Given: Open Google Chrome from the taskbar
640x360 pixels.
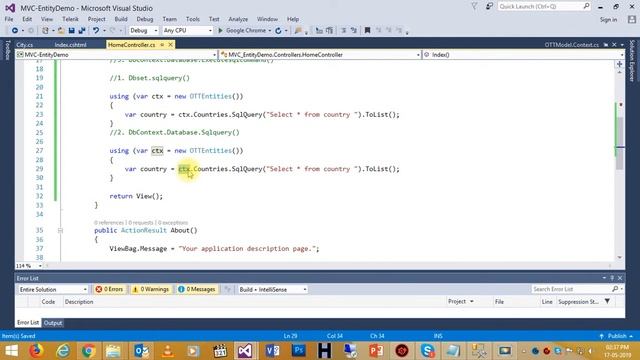Looking at the screenshot, I should pos(88,351).
